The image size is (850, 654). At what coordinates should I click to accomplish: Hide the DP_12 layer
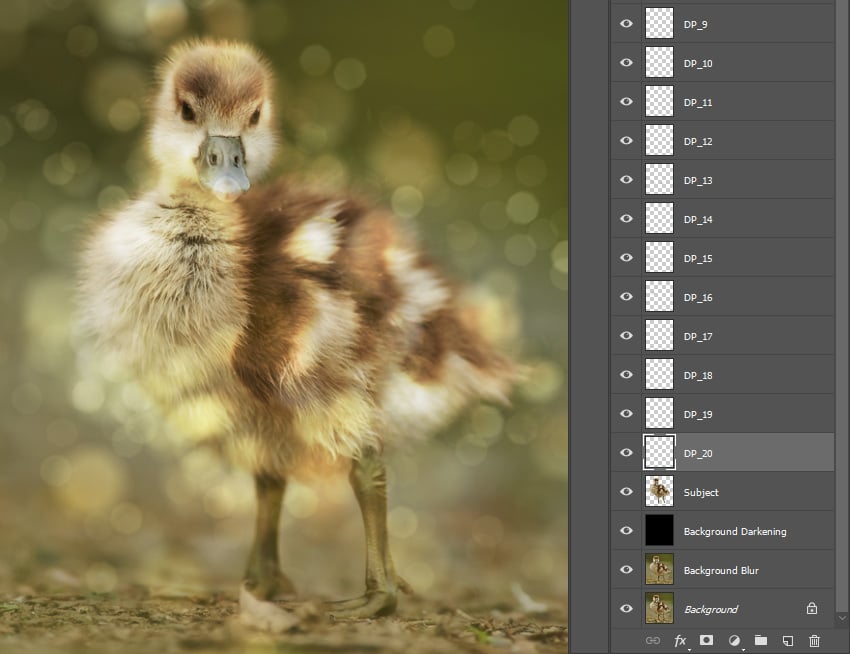click(x=626, y=141)
